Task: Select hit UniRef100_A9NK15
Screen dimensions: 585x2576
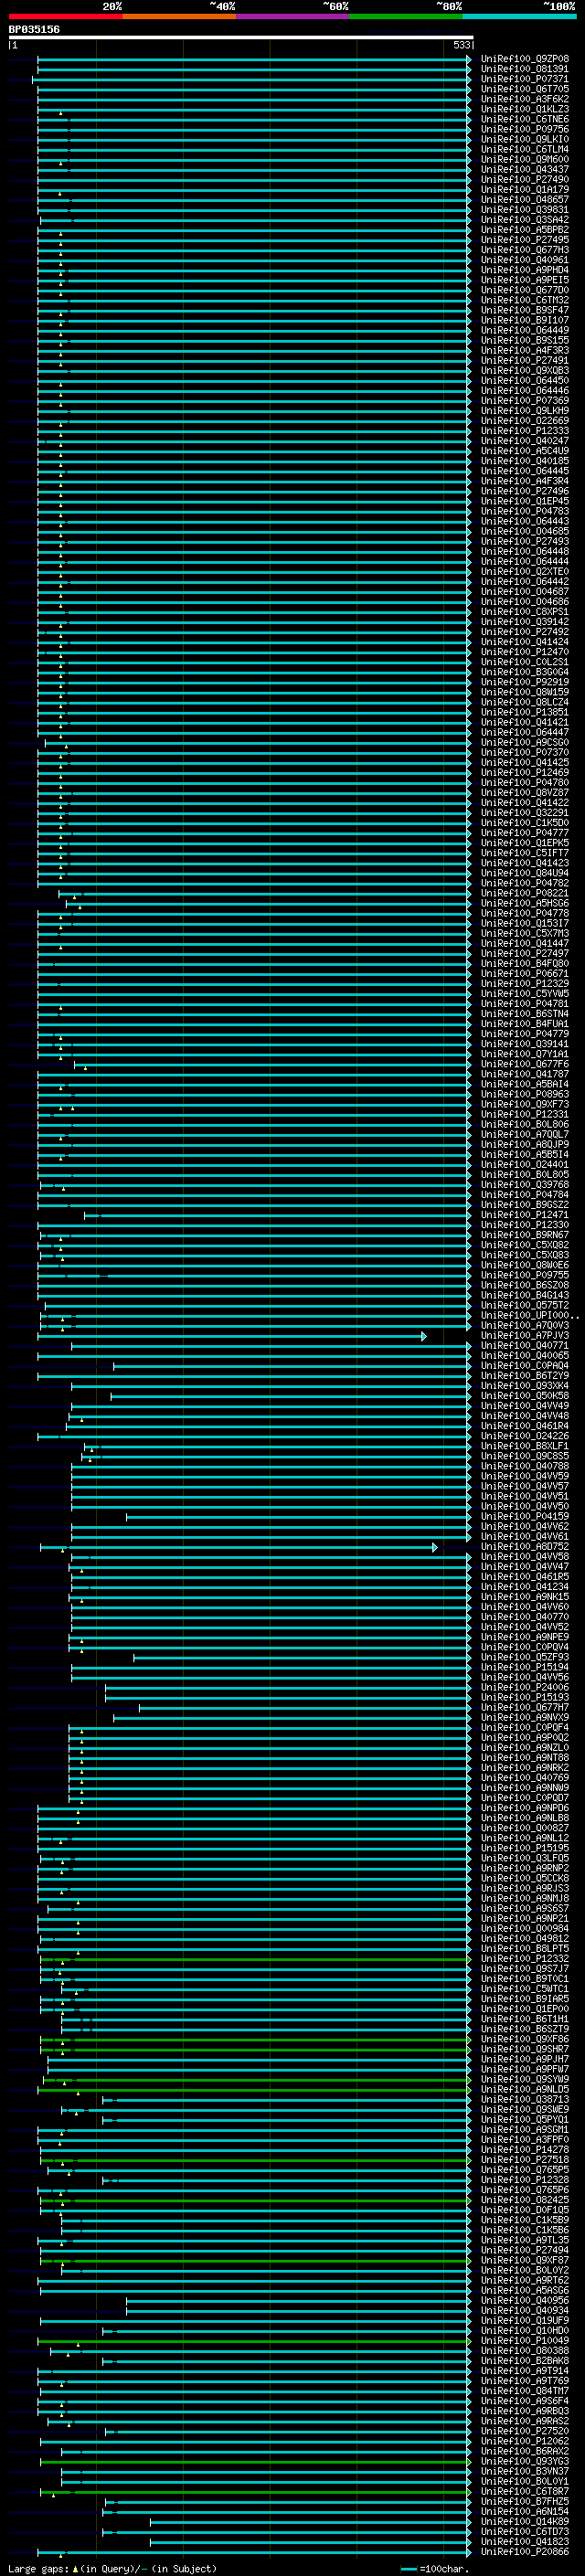Action: [x=525, y=1596]
